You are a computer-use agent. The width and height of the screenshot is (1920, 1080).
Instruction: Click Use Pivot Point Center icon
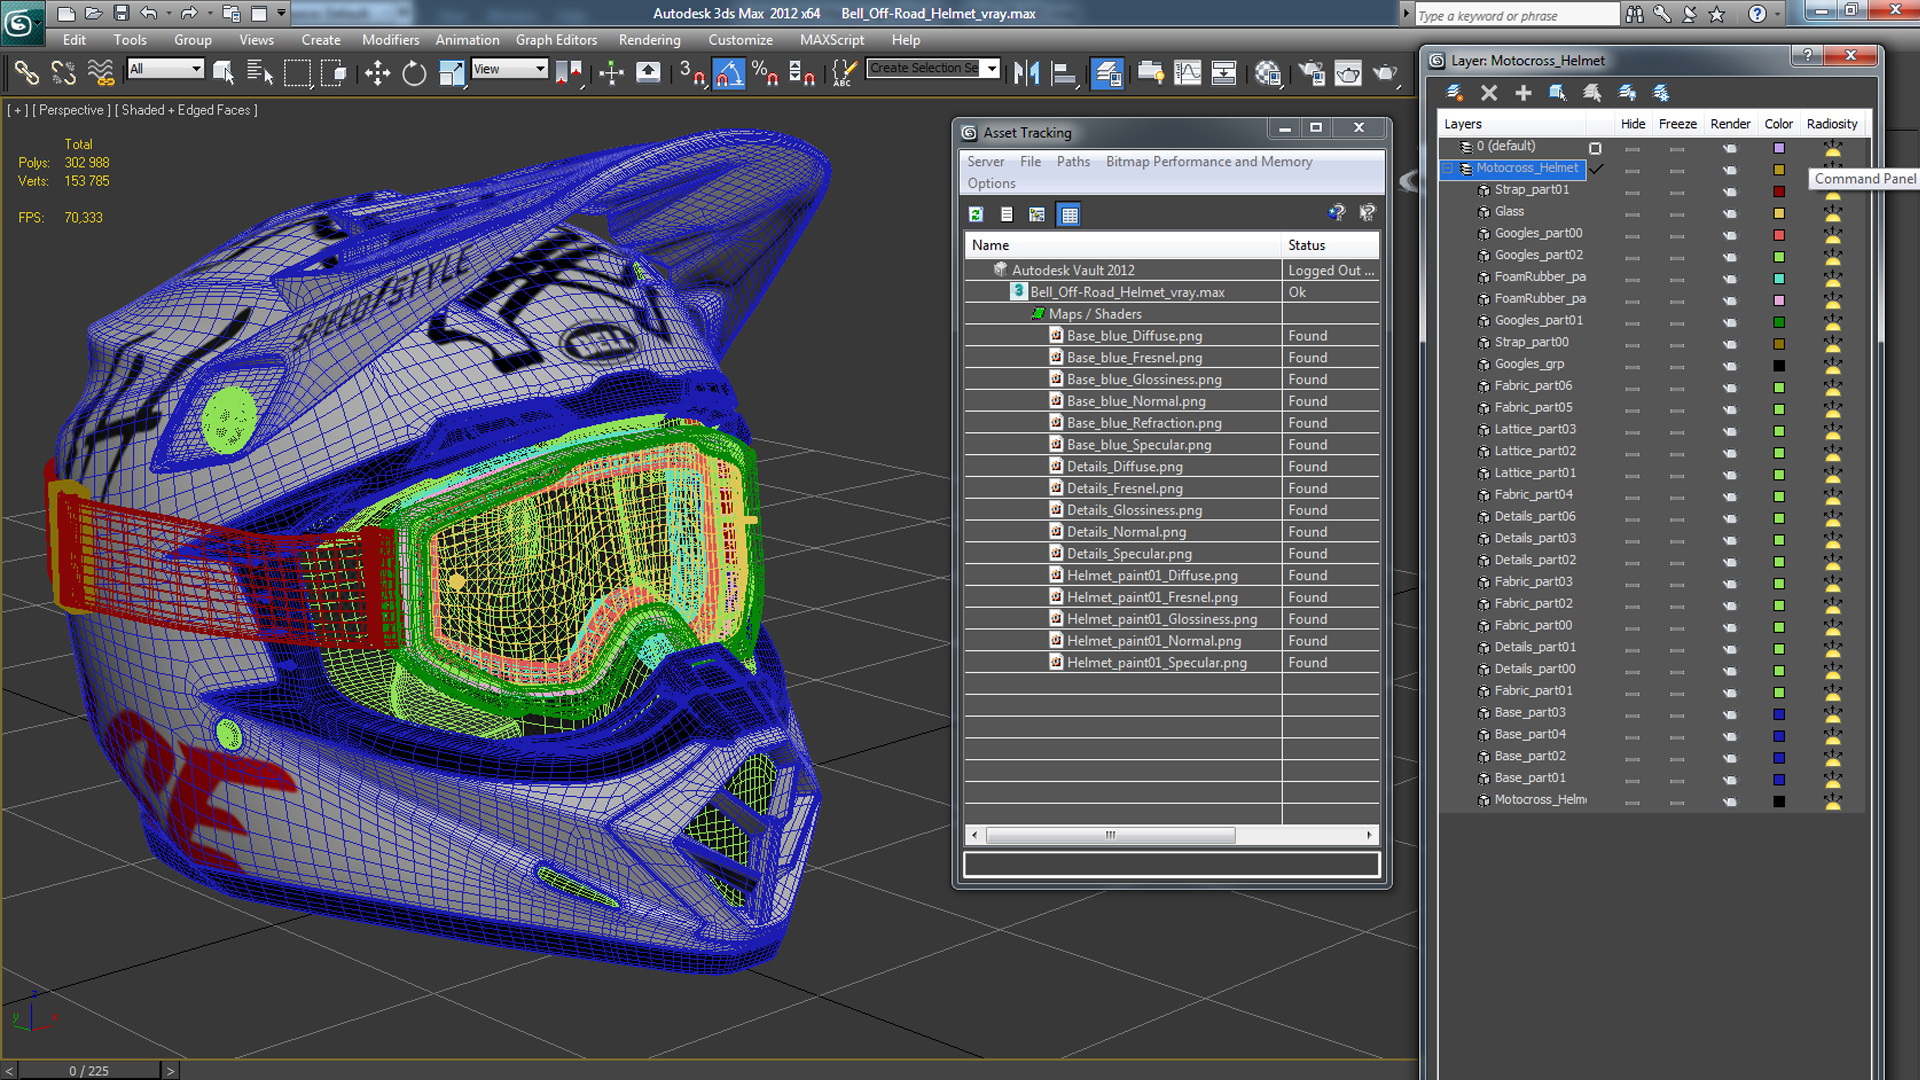(568, 72)
